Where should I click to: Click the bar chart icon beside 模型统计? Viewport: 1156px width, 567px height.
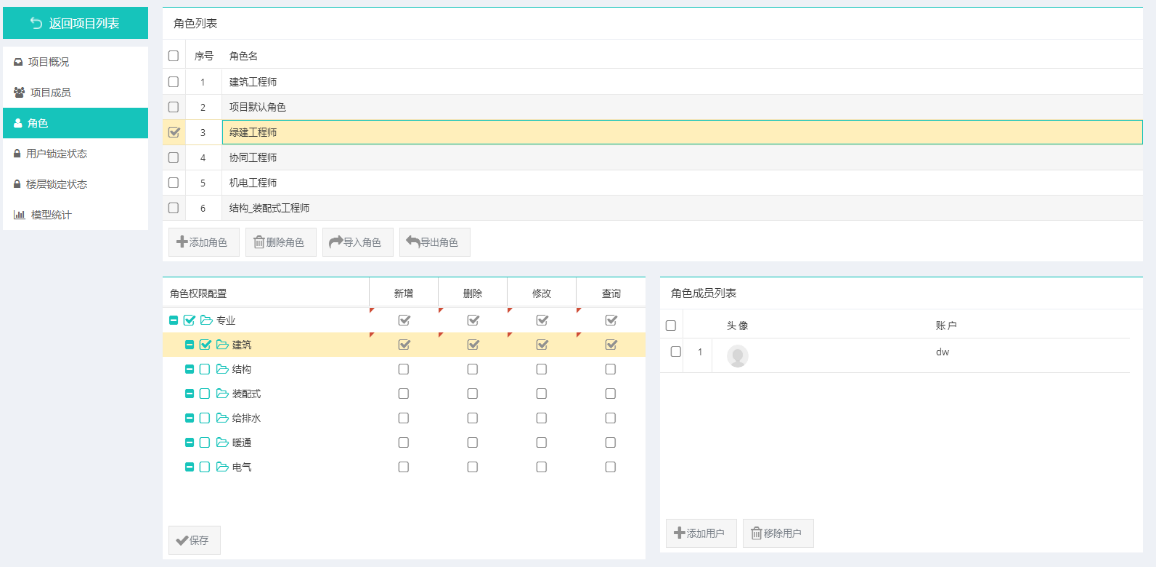19,215
